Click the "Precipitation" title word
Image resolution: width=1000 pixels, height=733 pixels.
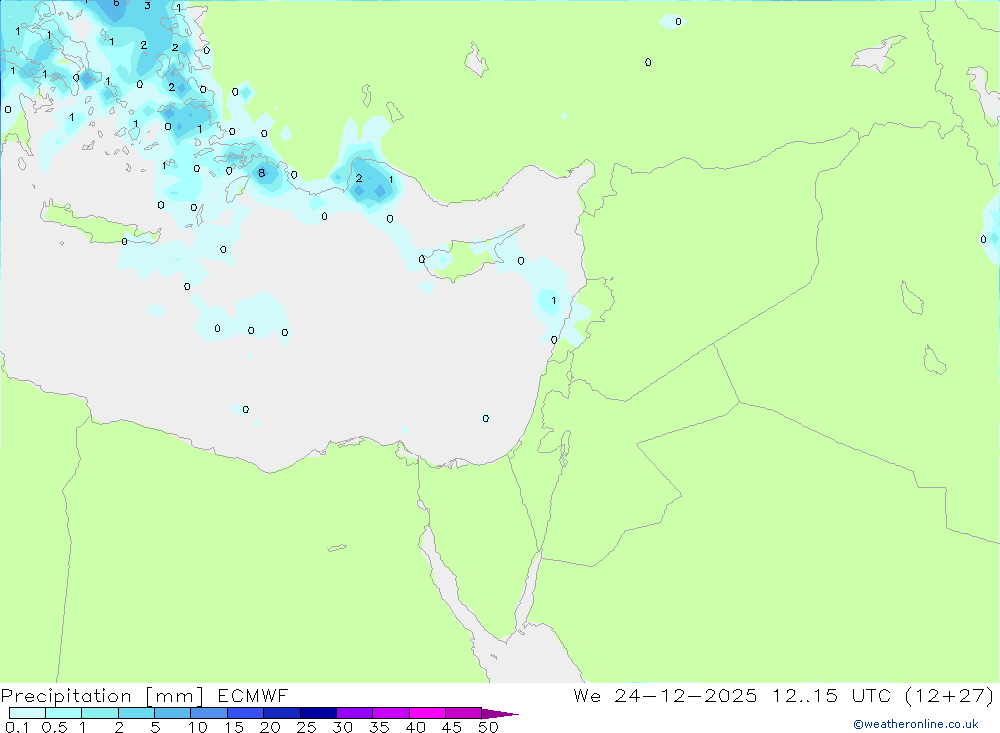coord(66,696)
